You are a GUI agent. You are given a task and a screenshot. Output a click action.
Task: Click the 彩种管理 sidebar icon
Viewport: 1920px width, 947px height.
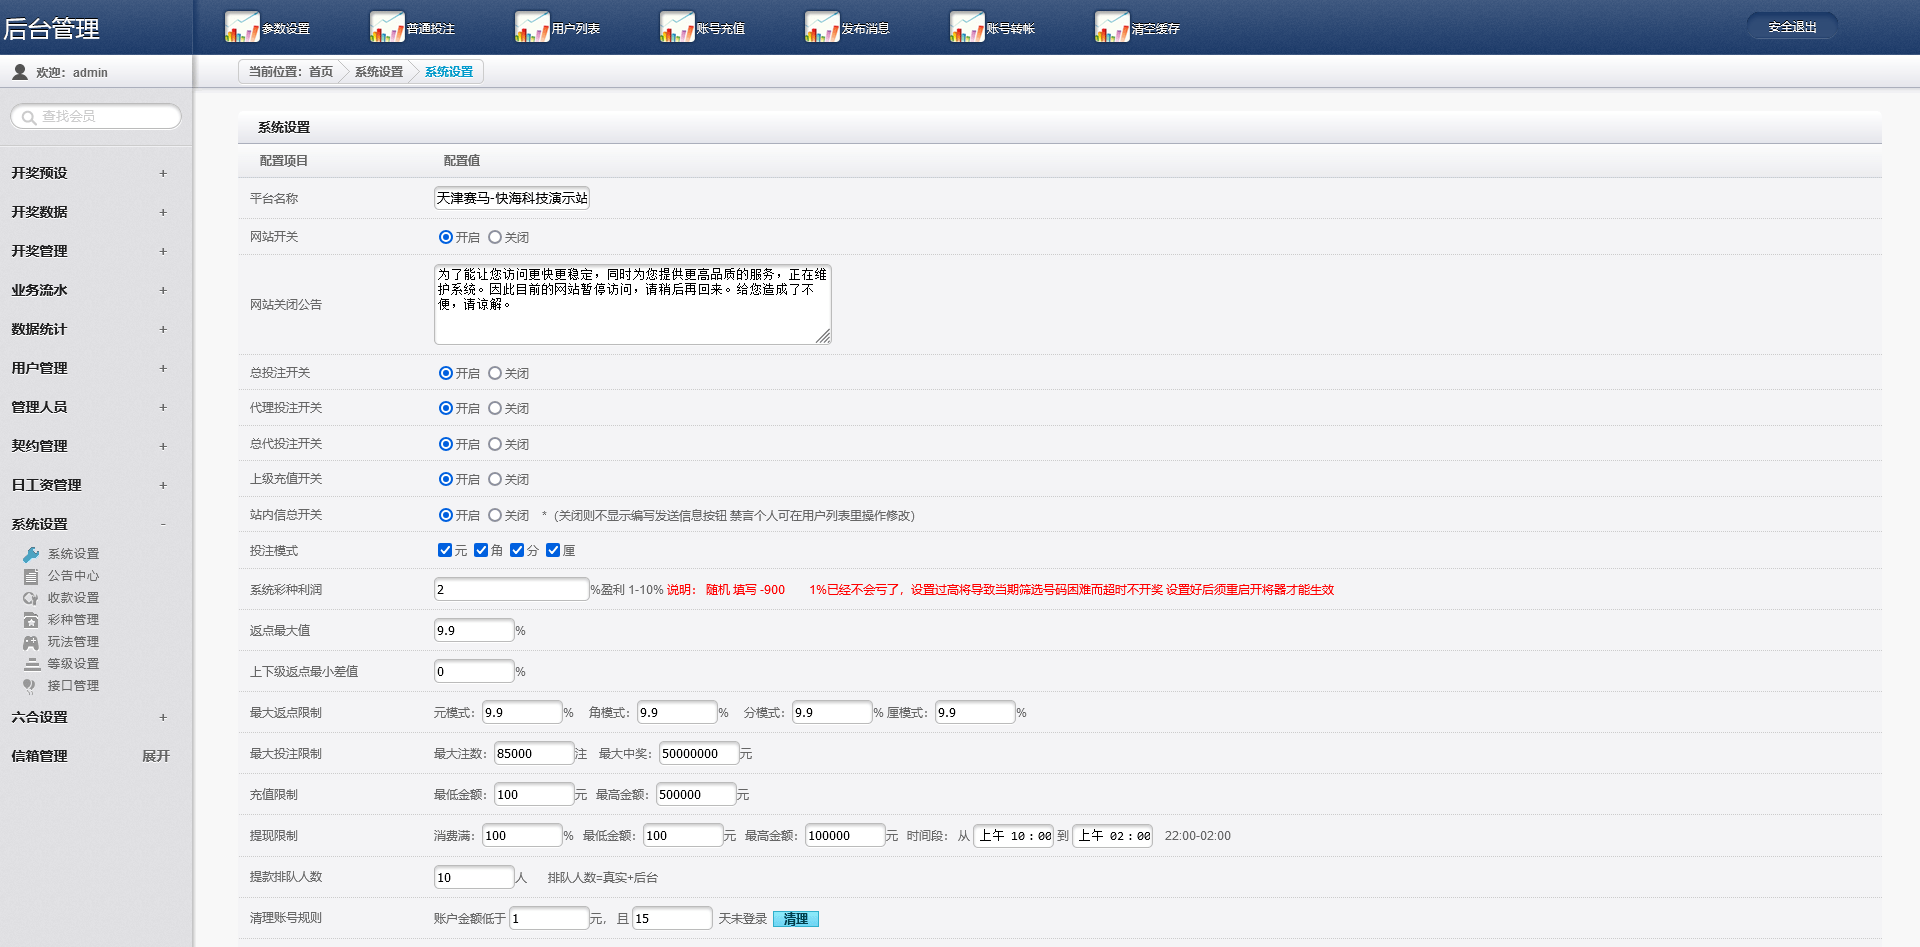(31, 620)
